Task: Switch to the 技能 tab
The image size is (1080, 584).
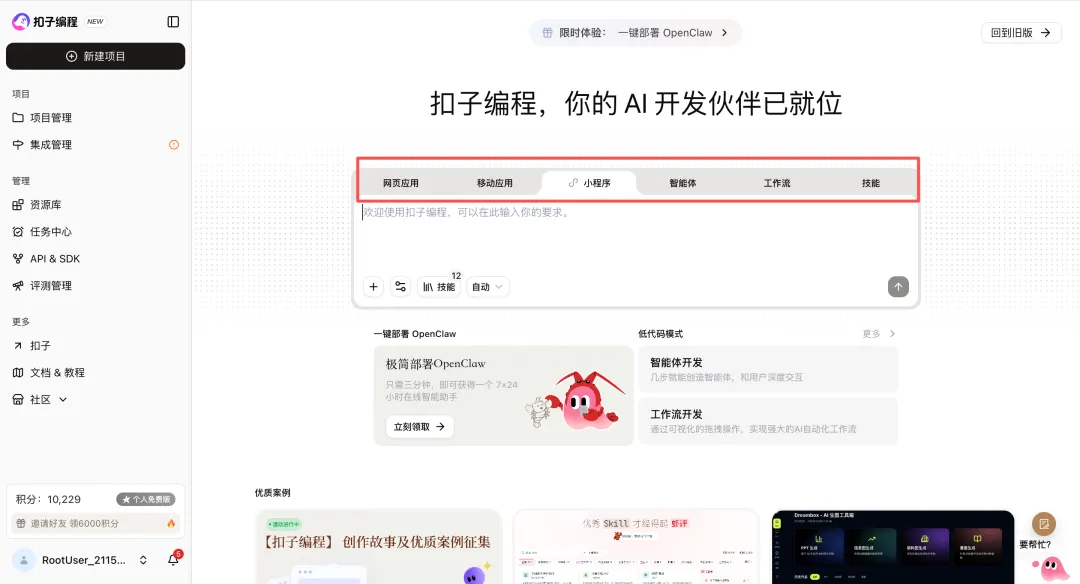Action: [x=871, y=183]
